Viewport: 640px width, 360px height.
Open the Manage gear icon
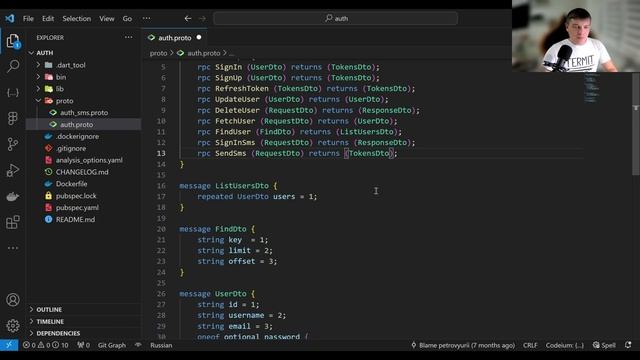pyautogui.click(x=13, y=326)
